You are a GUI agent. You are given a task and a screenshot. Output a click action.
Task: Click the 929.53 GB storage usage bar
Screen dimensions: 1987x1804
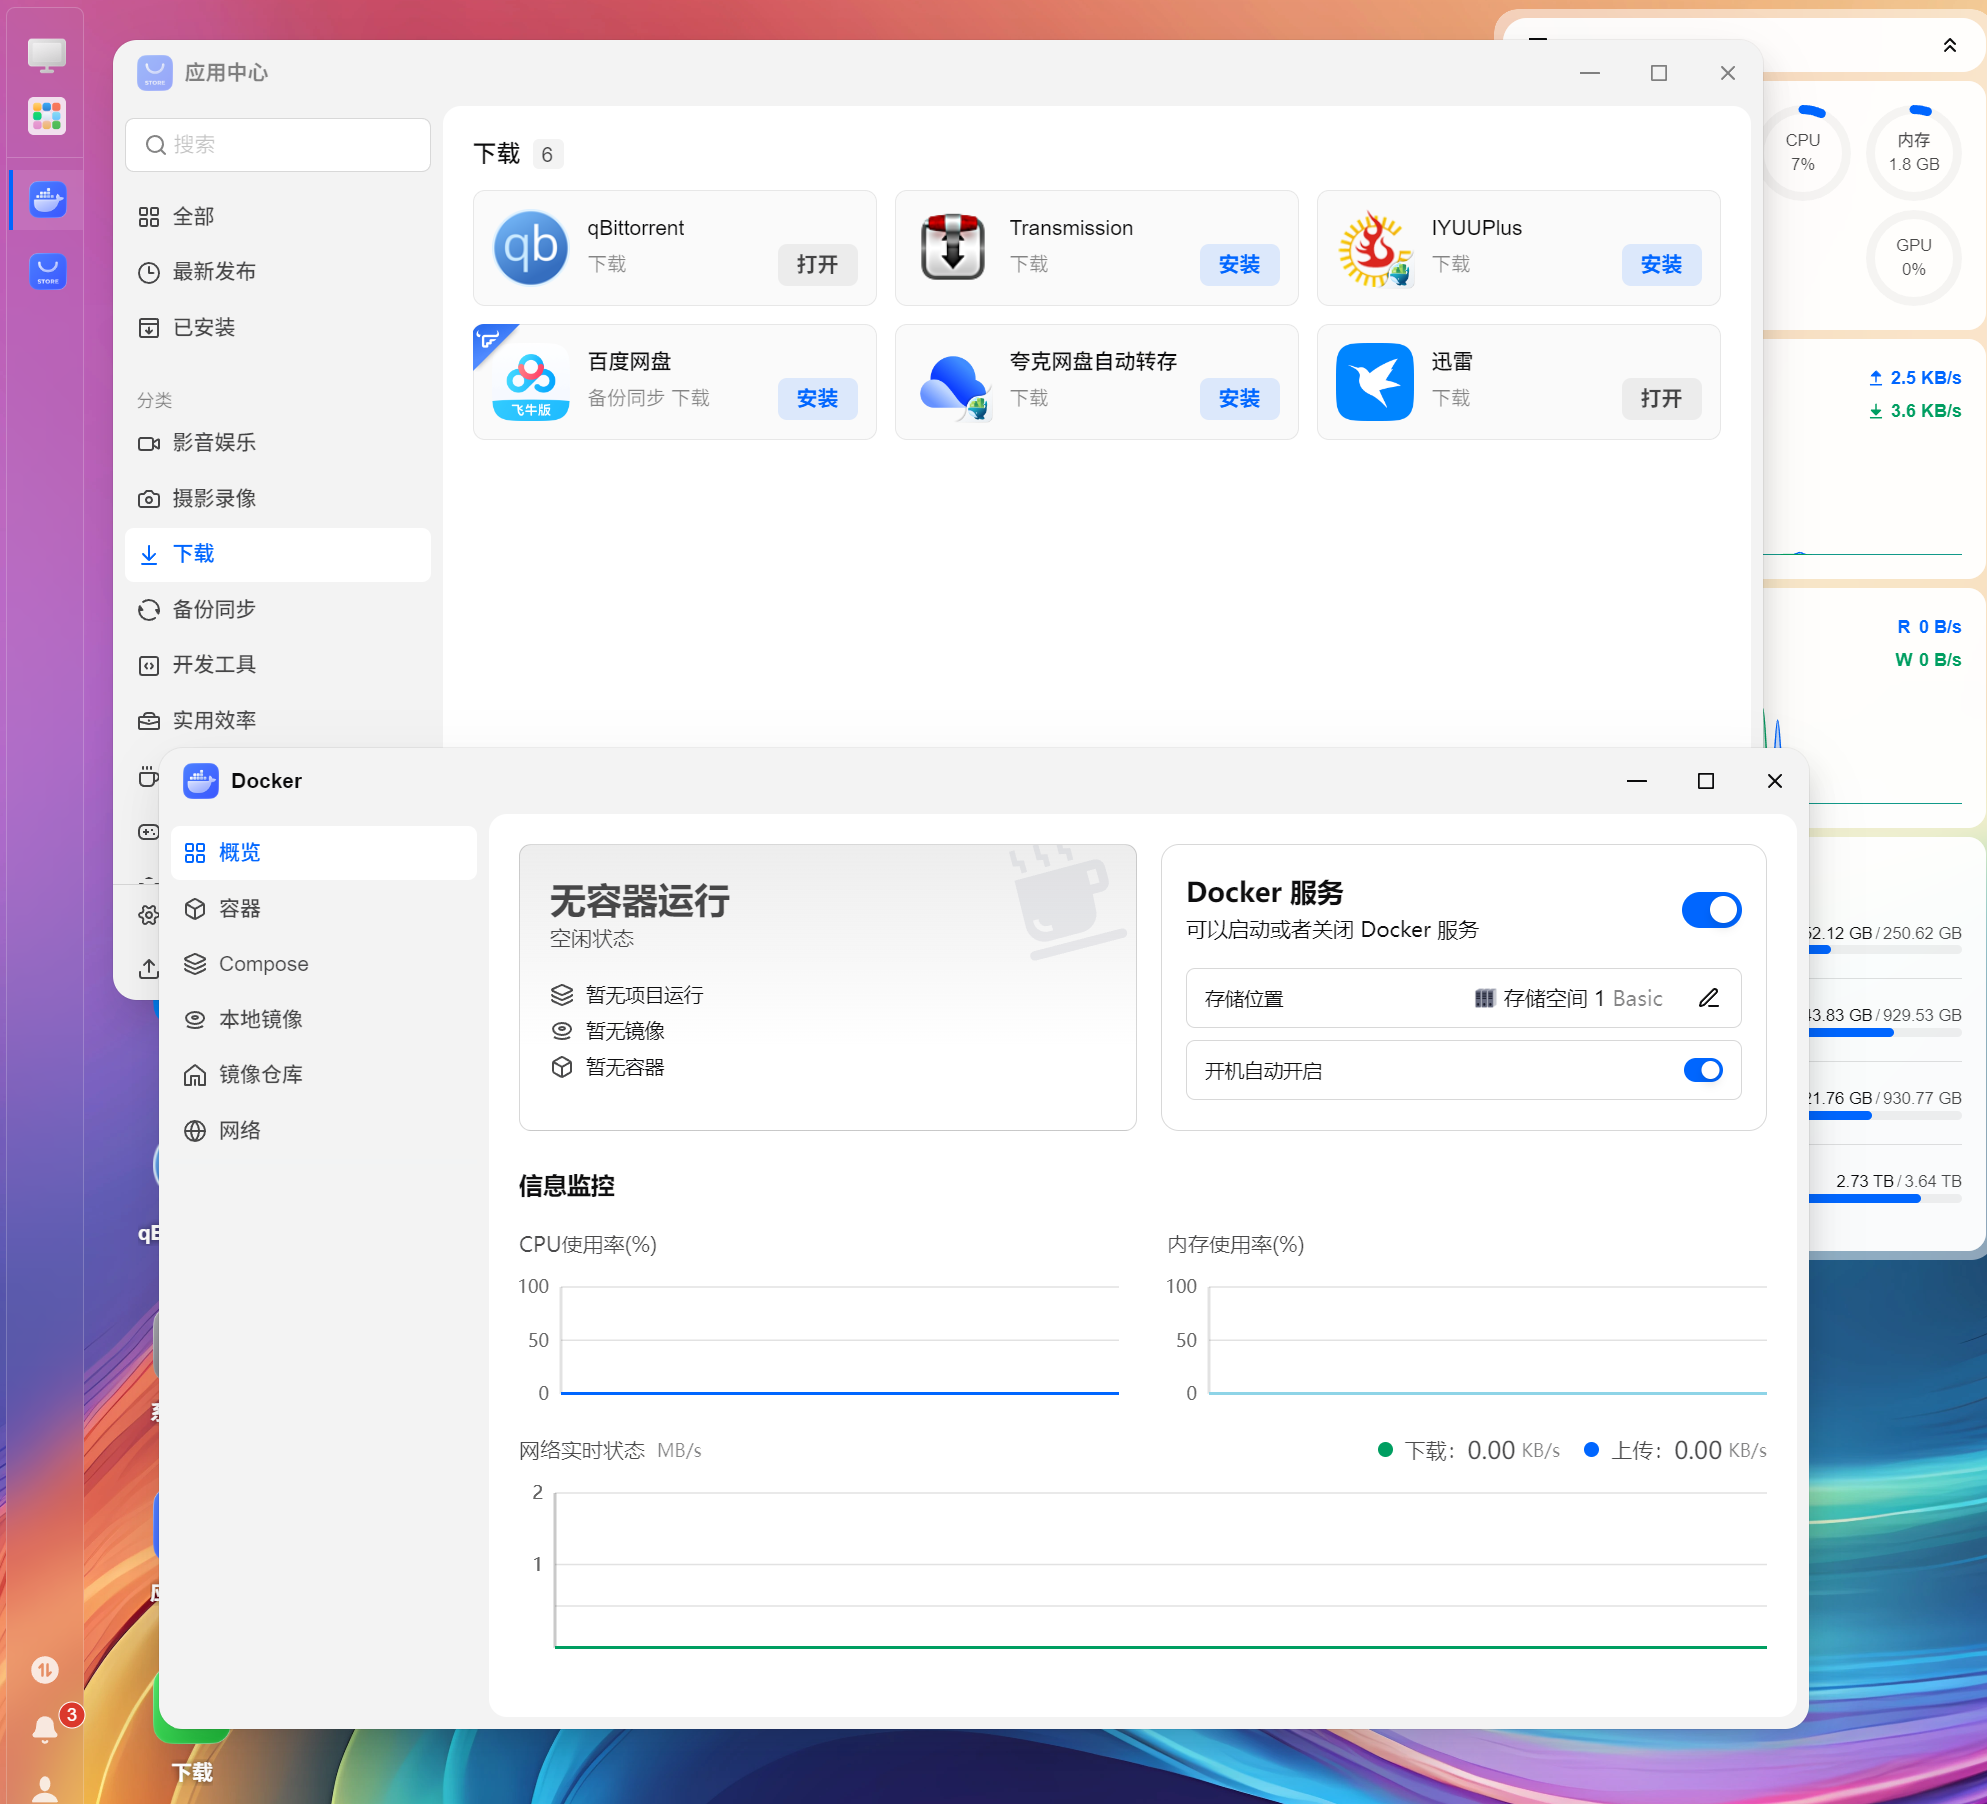(x=1885, y=1033)
